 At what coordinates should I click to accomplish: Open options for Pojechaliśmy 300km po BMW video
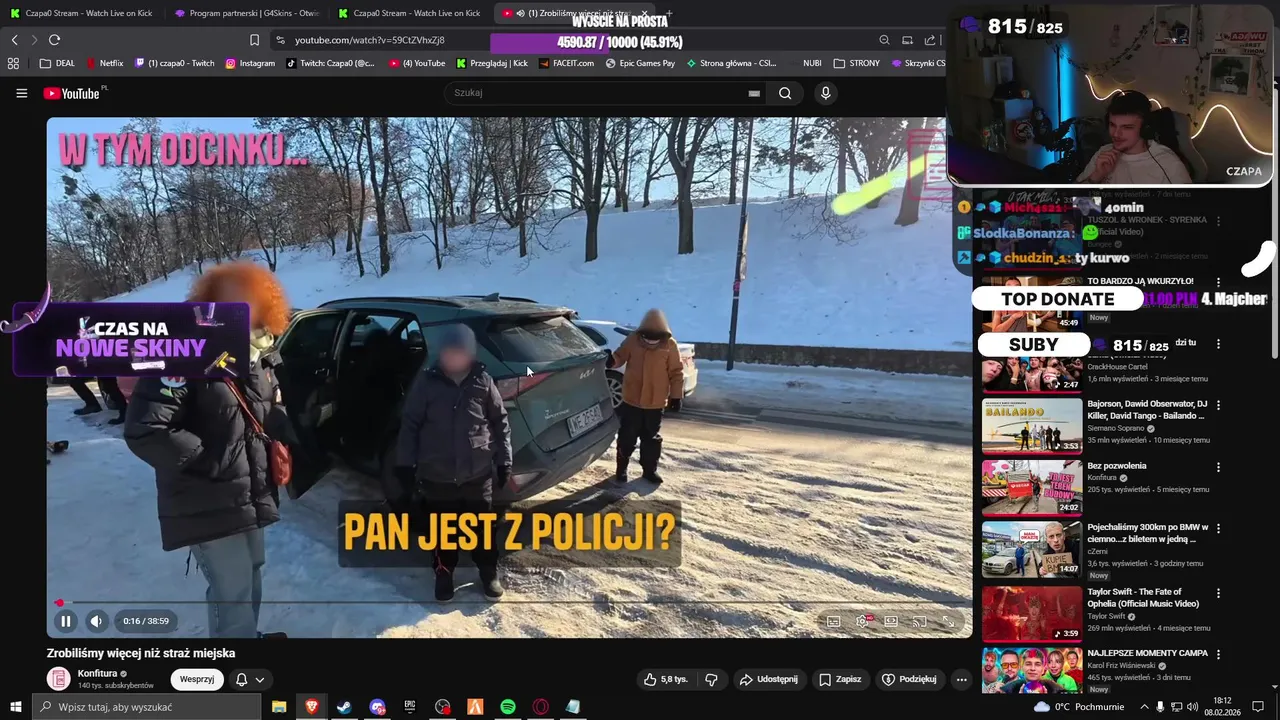click(x=1218, y=528)
